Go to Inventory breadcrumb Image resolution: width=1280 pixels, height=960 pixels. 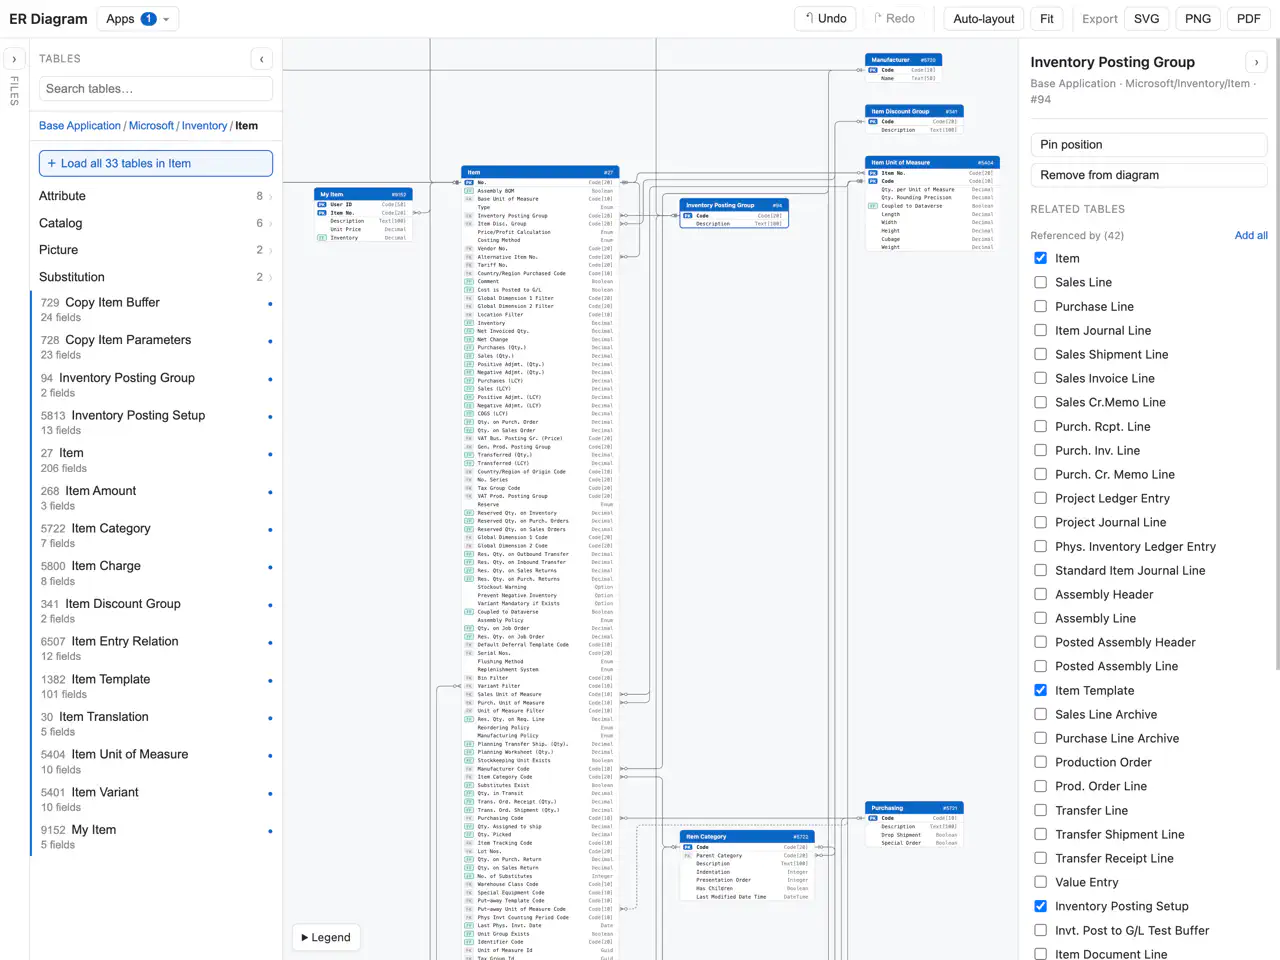pyautogui.click(x=204, y=125)
